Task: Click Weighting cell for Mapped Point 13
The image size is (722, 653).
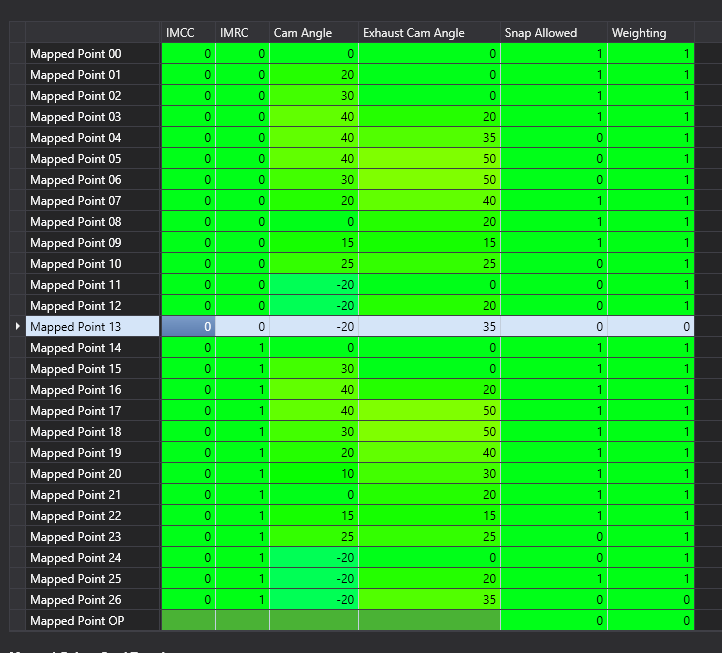Action: click(651, 327)
